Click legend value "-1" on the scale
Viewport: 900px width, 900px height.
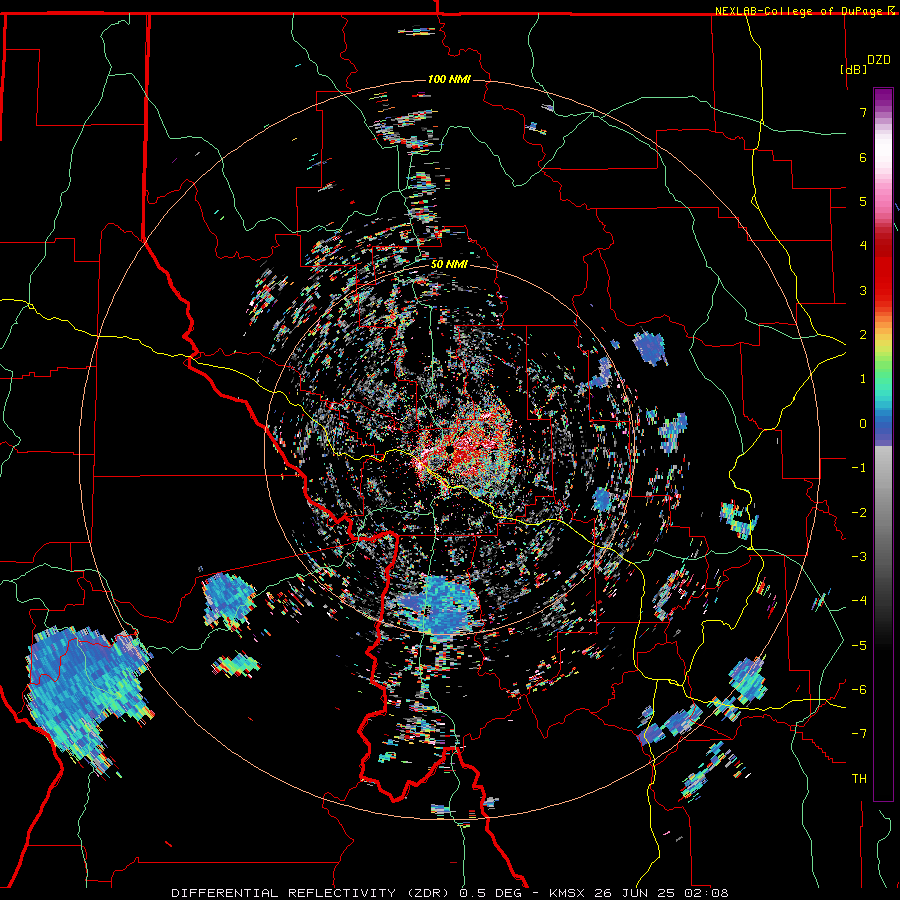tap(859, 468)
